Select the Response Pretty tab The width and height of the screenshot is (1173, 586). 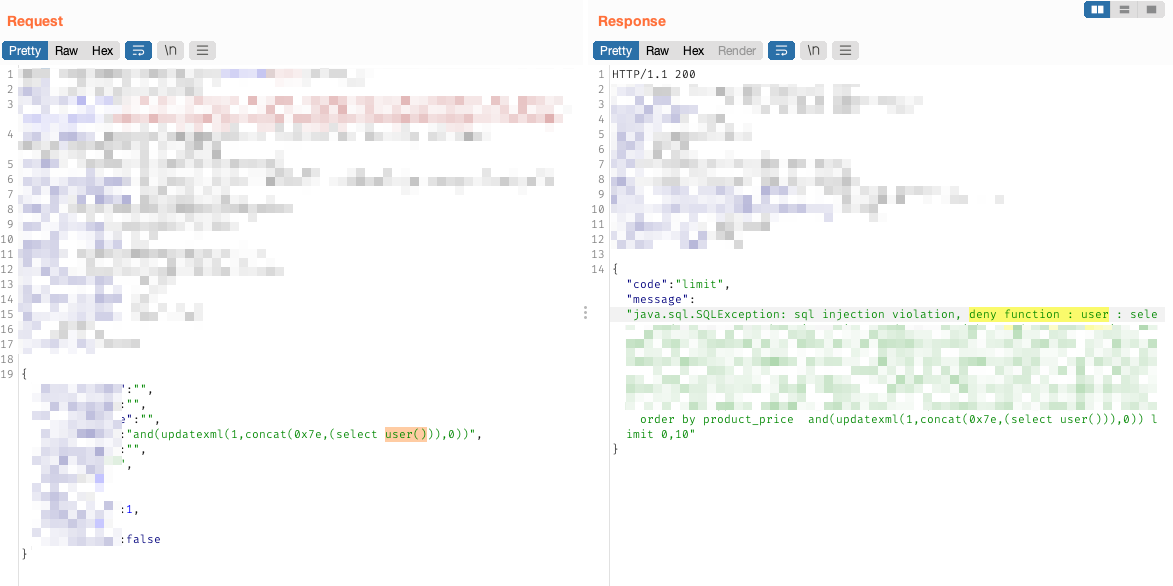616,51
